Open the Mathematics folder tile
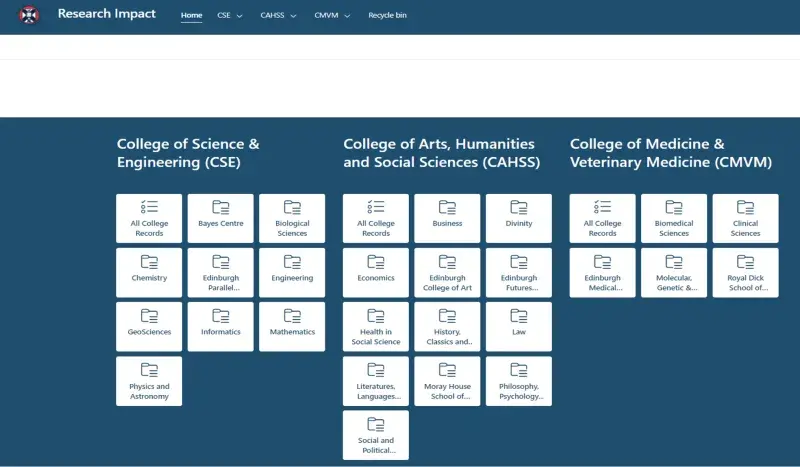The height and width of the screenshot is (467, 800). (x=292, y=327)
